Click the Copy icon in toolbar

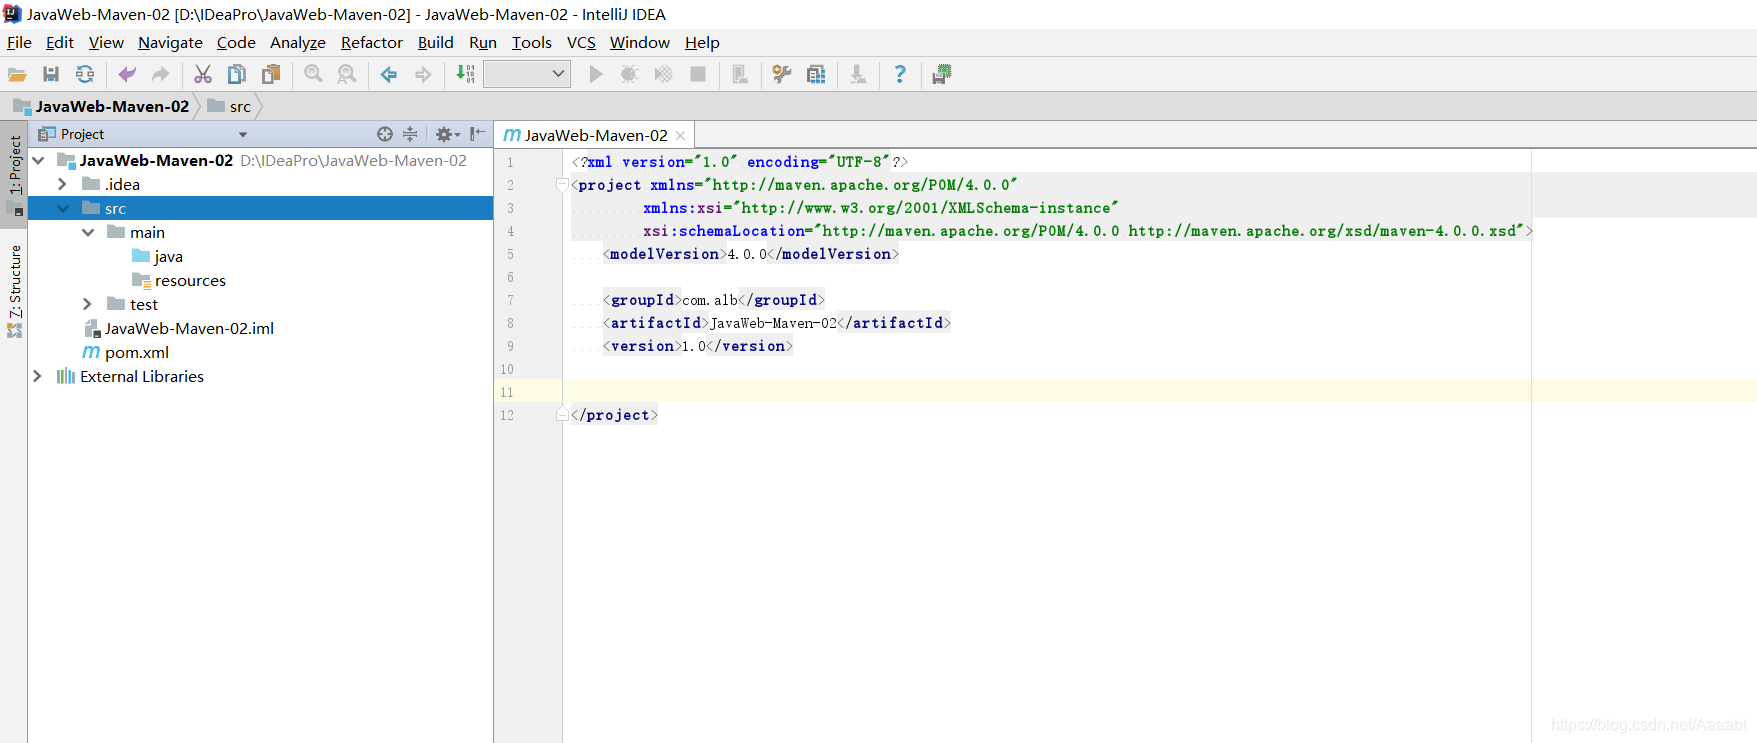click(x=237, y=74)
